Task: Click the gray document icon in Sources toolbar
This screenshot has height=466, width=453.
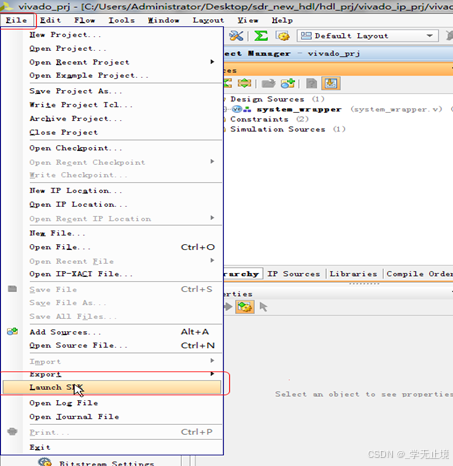Action: point(311,83)
